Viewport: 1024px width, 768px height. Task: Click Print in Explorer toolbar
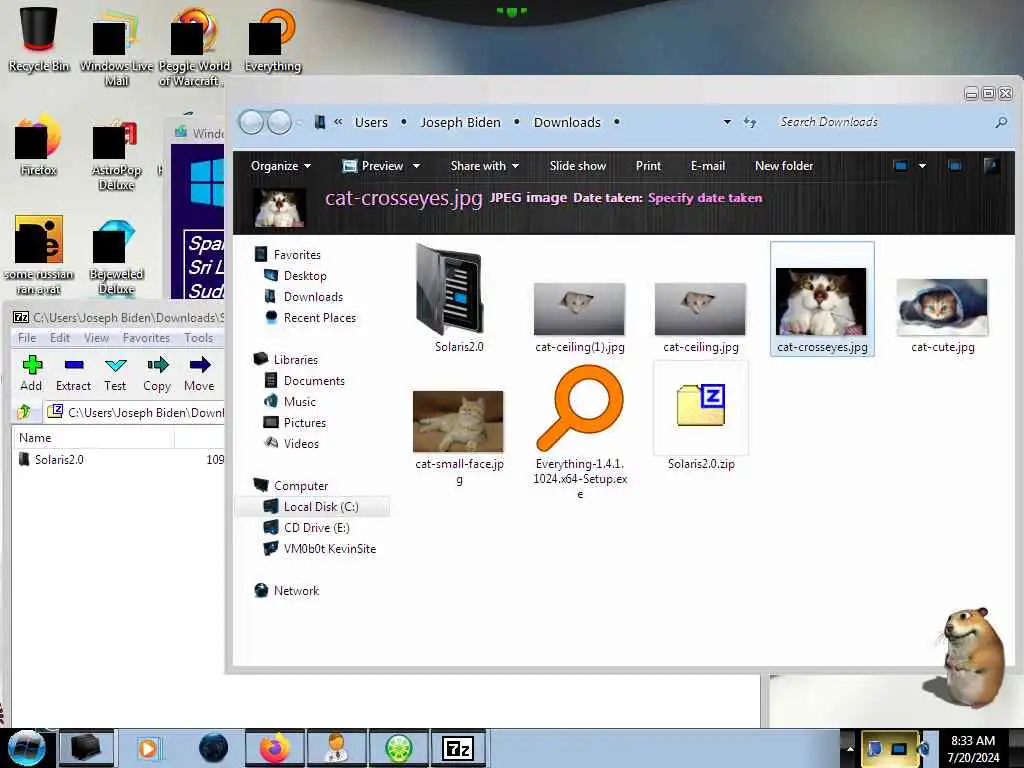tap(648, 166)
